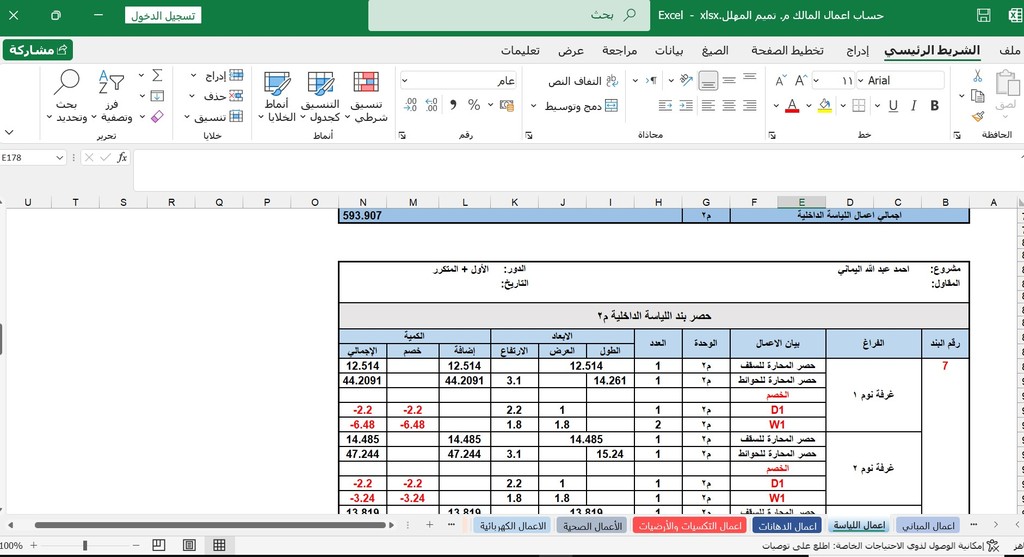Switch to sheet اعمال الدهانات
Viewport: 1024px width, 557px height.
click(787, 526)
